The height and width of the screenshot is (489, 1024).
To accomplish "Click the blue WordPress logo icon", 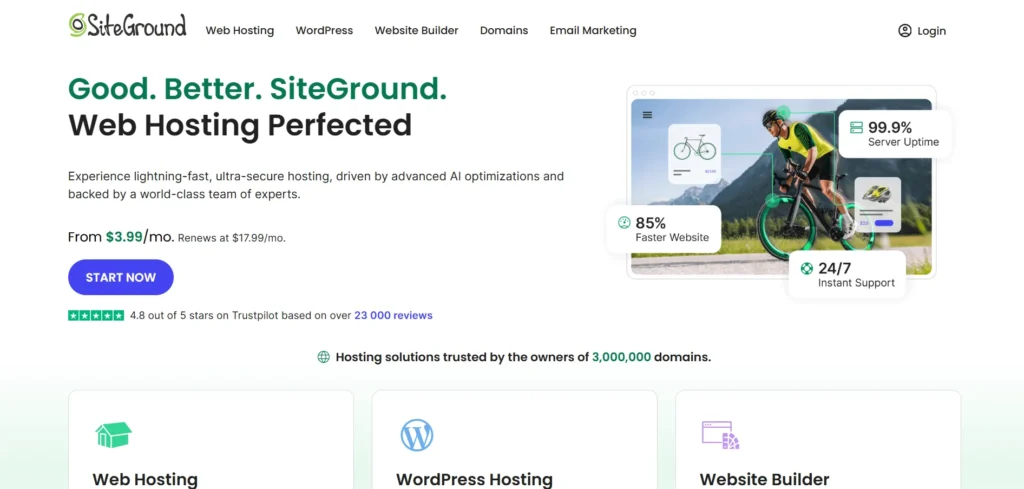I will [415, 435].
